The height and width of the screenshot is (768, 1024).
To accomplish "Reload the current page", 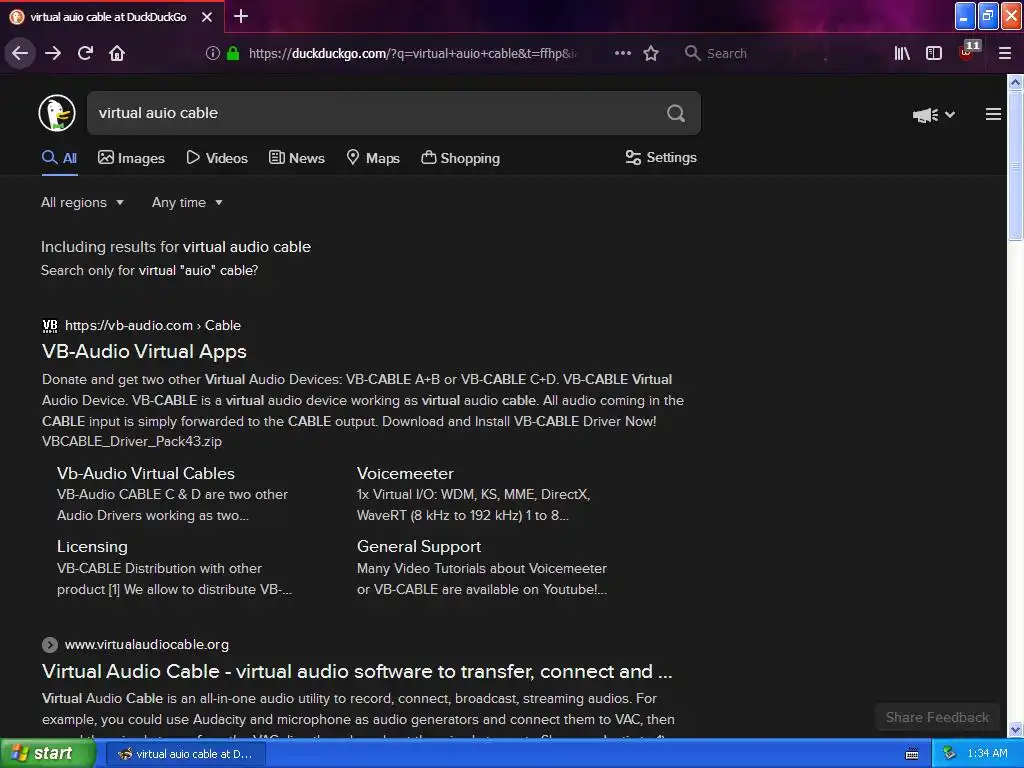I will tap(85, 53).
